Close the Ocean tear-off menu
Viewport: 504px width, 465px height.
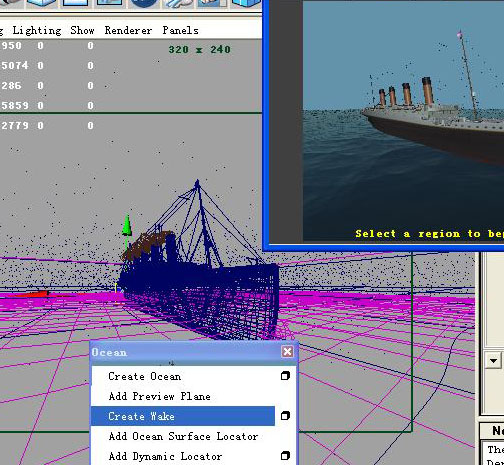(x=287, y=352)
